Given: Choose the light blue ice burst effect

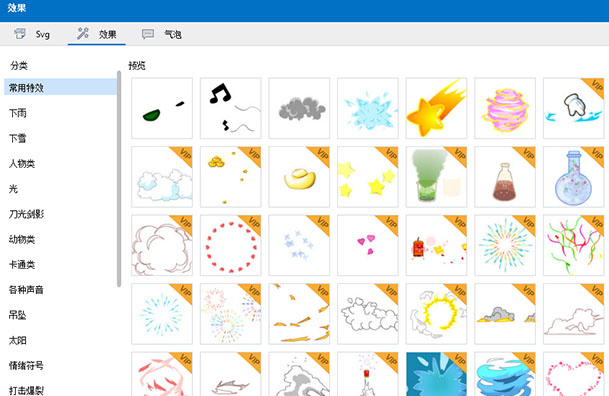Looking at the screenshot, I should [368, 108].
